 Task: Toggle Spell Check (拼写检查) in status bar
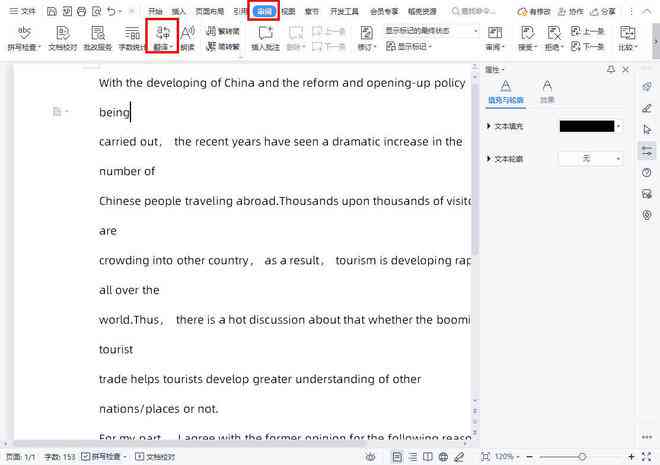click(104, 457)
